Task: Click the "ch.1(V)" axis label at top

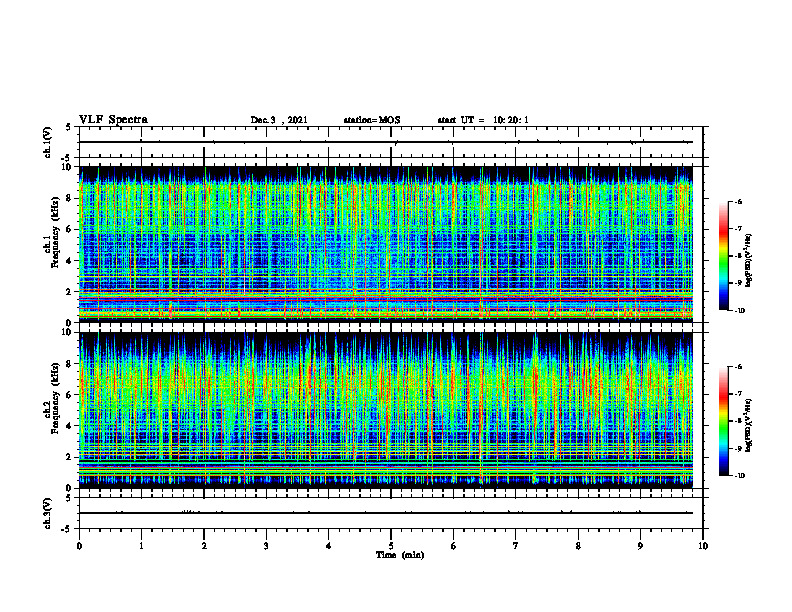Action: pyautogui.click(x=47, y=142)
